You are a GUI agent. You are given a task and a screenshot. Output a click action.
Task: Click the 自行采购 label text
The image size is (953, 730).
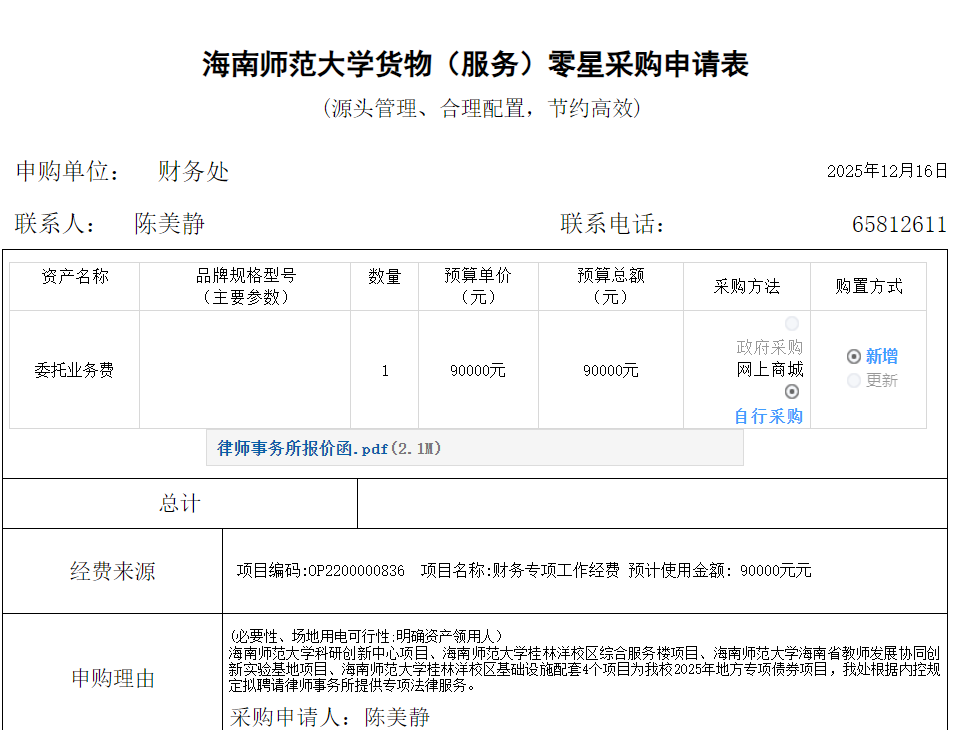click(768, 416)
